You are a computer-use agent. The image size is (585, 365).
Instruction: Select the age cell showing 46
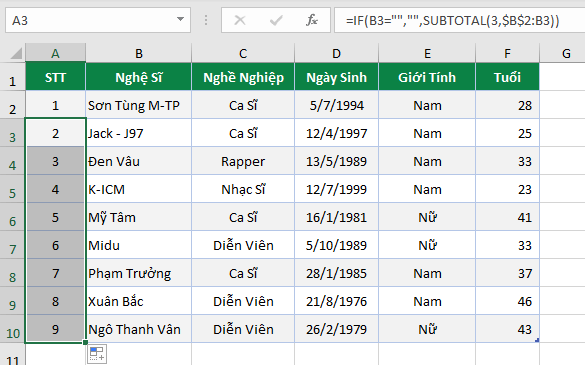[x=507, y=301]
